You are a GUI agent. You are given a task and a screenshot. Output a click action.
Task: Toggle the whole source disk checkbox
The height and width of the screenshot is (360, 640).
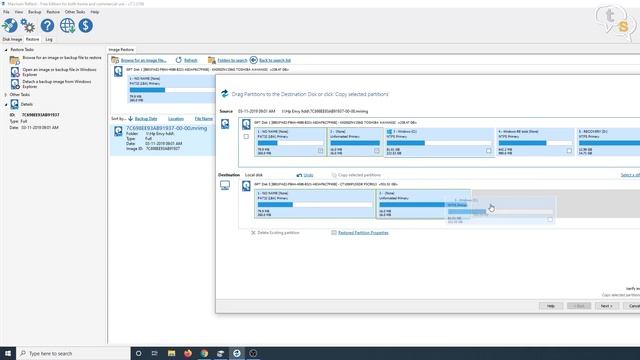(246, 136)
